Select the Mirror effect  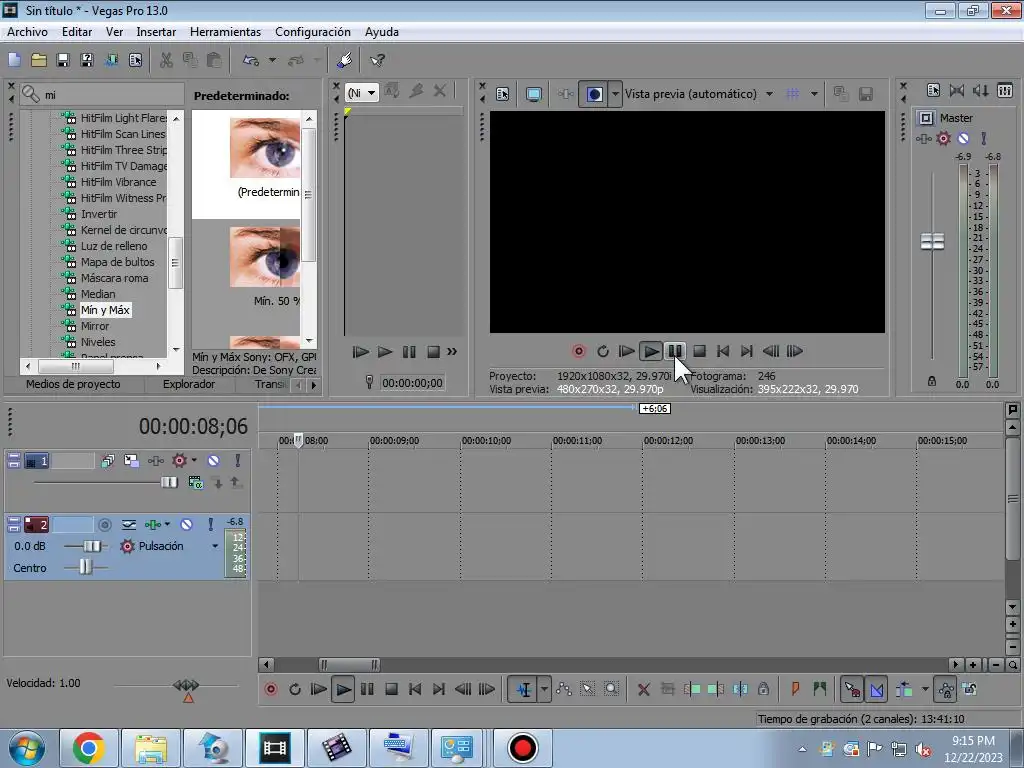click(x=95, y=326)
